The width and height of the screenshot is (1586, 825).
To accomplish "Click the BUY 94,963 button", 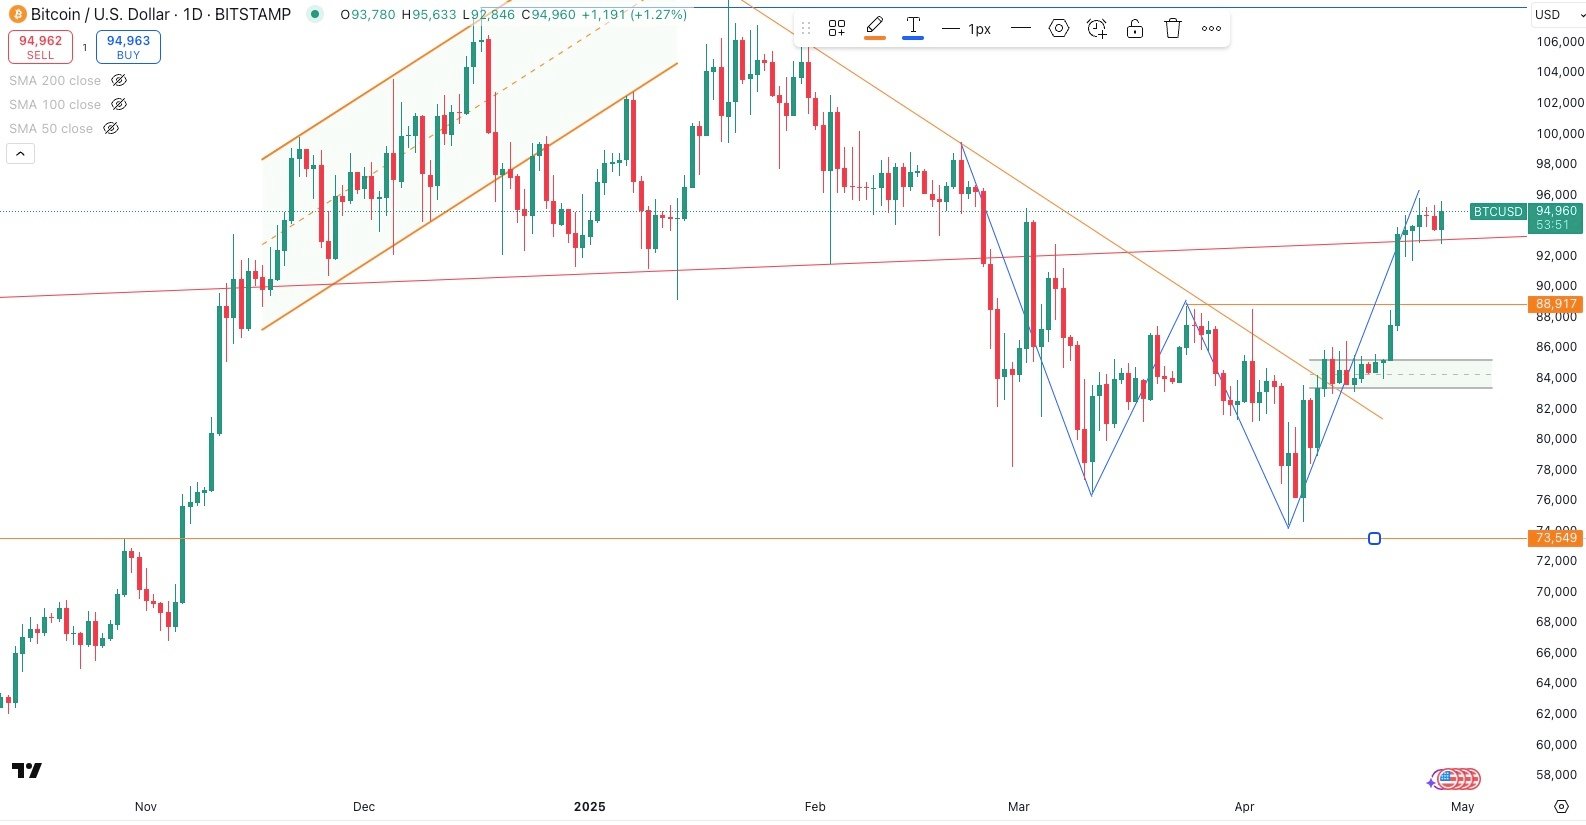I will [x=128, y=47].
